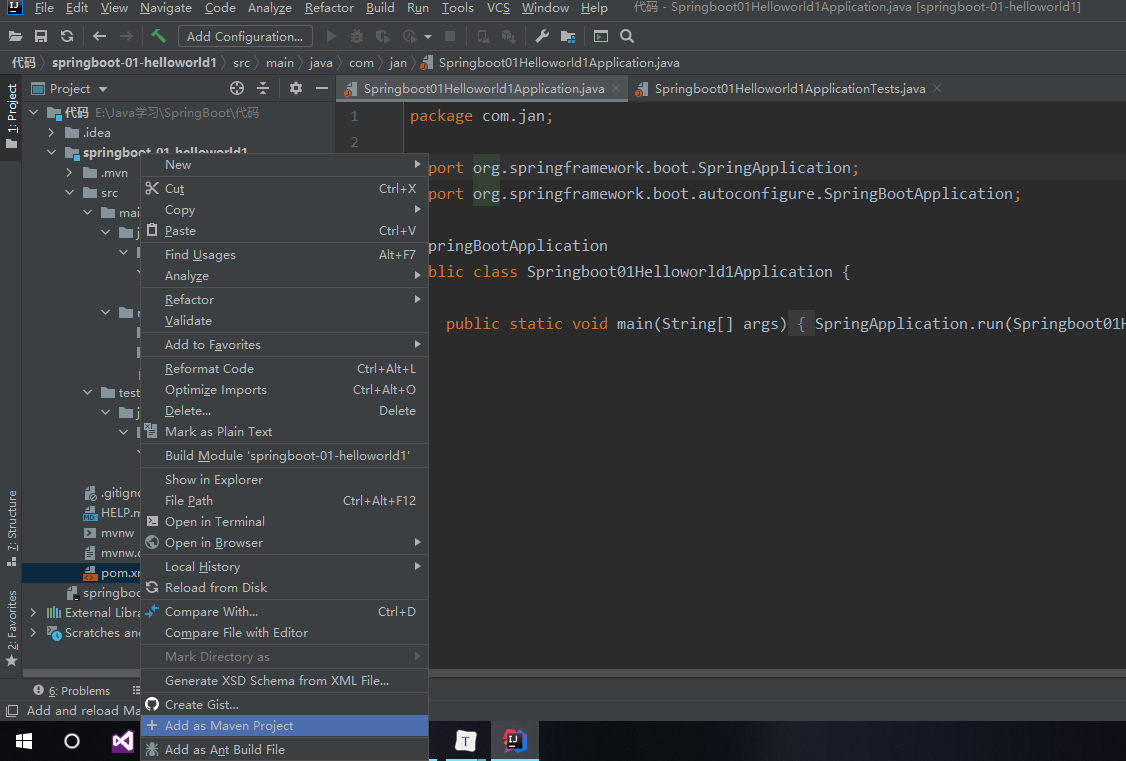Screen dimensions: 1126x761
Task: Expand the .idea folder
Action: (51, 133)
